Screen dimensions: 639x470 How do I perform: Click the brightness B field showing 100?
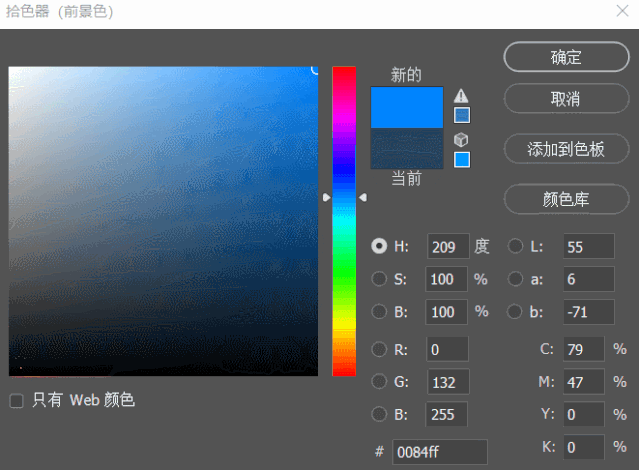(x=446, y=312)
